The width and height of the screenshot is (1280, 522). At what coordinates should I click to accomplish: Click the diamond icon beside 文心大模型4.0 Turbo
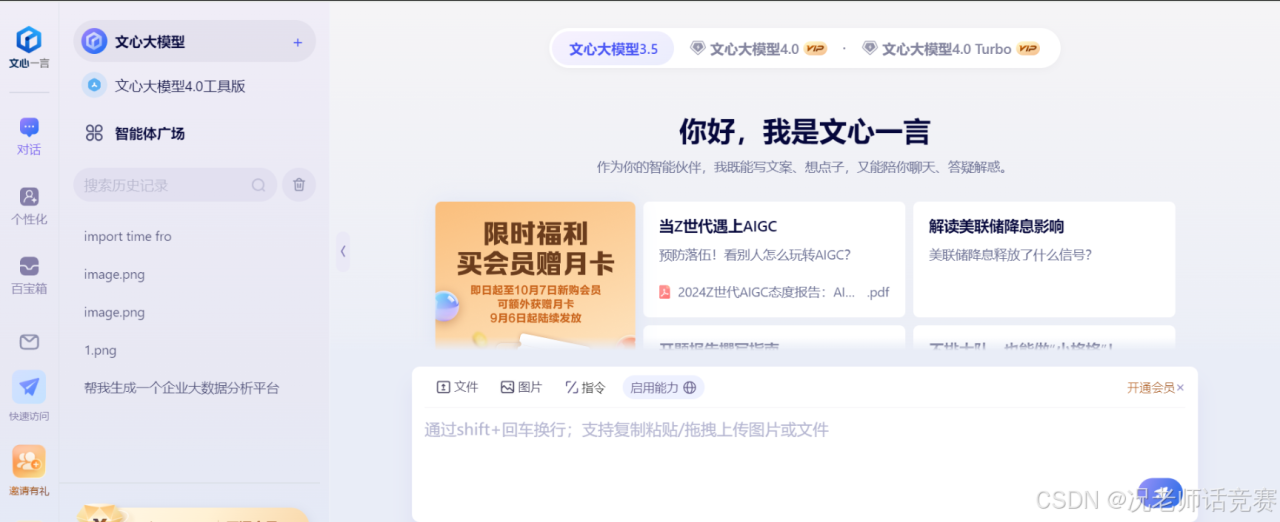(869, 48)
